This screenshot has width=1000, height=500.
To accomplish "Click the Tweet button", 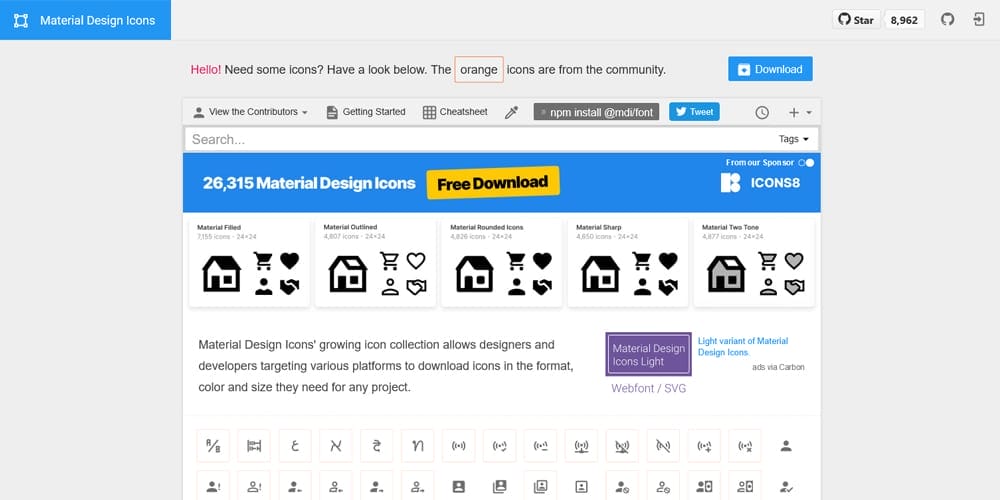I will [x=694, y=112].
